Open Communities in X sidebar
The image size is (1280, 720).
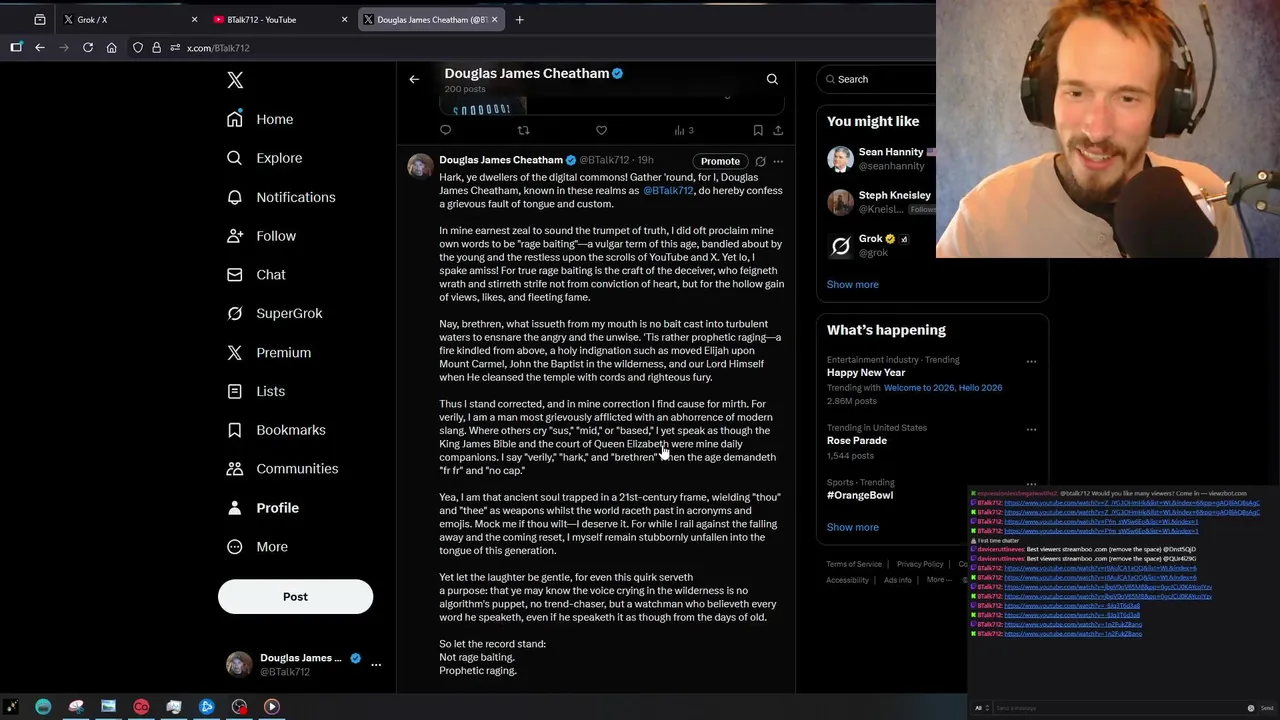coord(282,468)
